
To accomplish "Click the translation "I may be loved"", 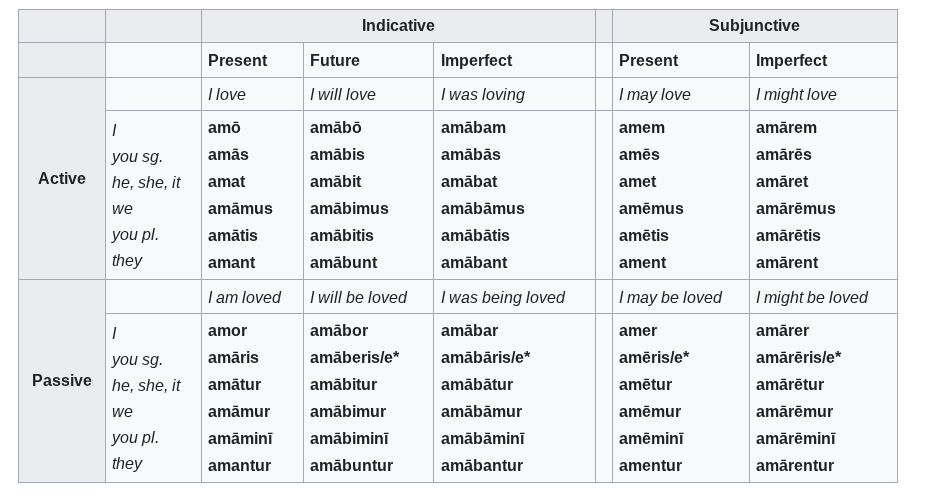I will point(670,298).
